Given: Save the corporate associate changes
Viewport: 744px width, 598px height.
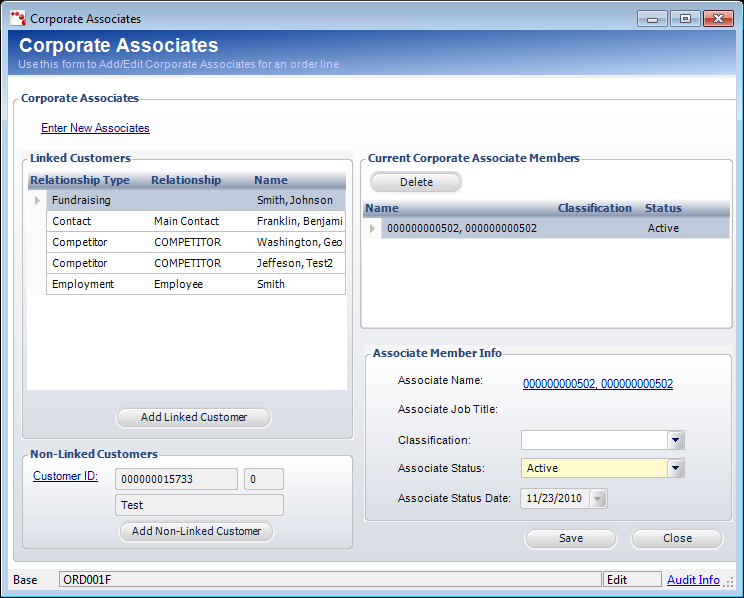Looking at the screenshot, I should (x=571, y=538).
